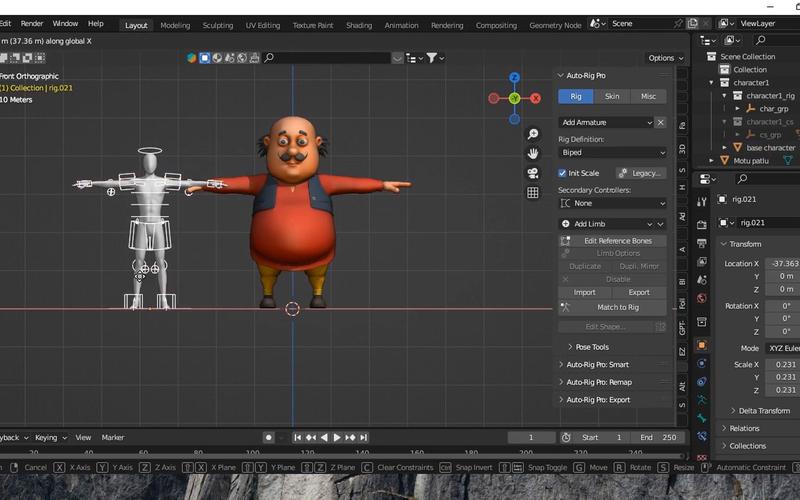Screen dimensions: 800x500
Task: Click the viewport zoom magnifier icon
Action: tap(533, 134)
